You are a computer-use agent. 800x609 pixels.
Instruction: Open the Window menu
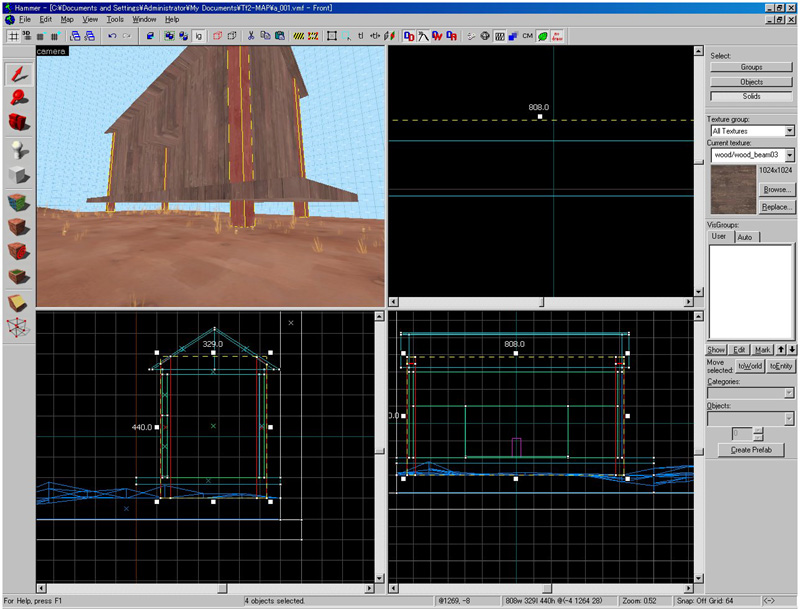(x=144, y=19)
